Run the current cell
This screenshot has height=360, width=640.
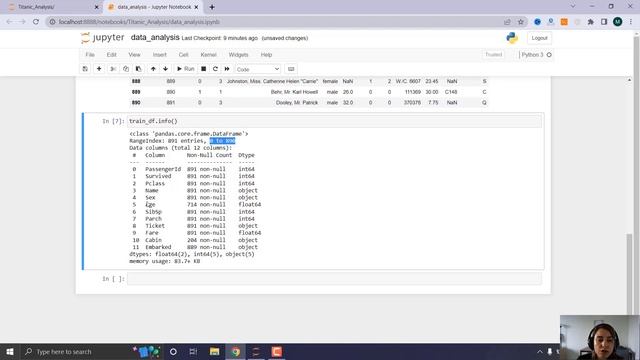185,69
